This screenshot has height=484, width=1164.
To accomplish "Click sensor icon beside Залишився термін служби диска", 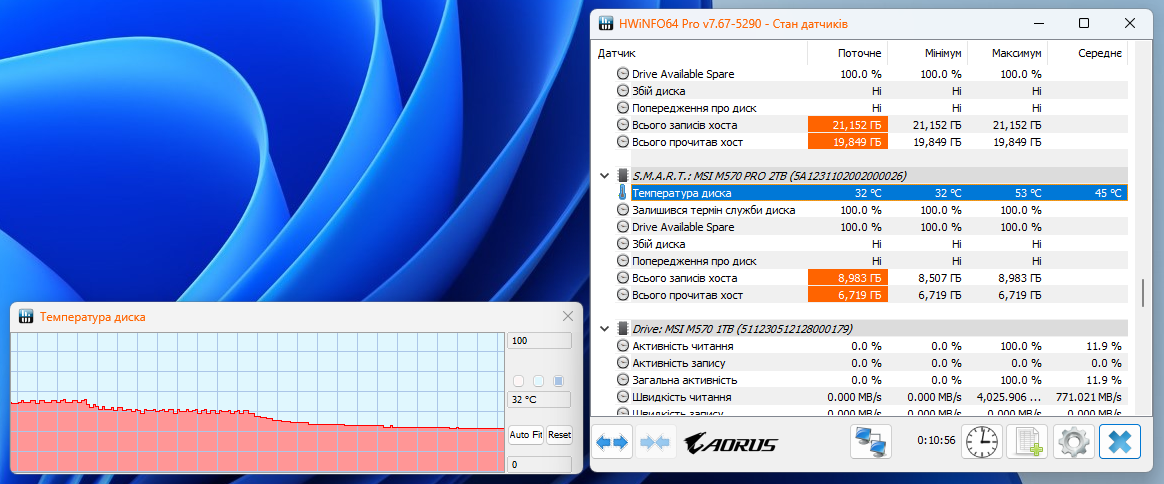I will pos(622,210).
